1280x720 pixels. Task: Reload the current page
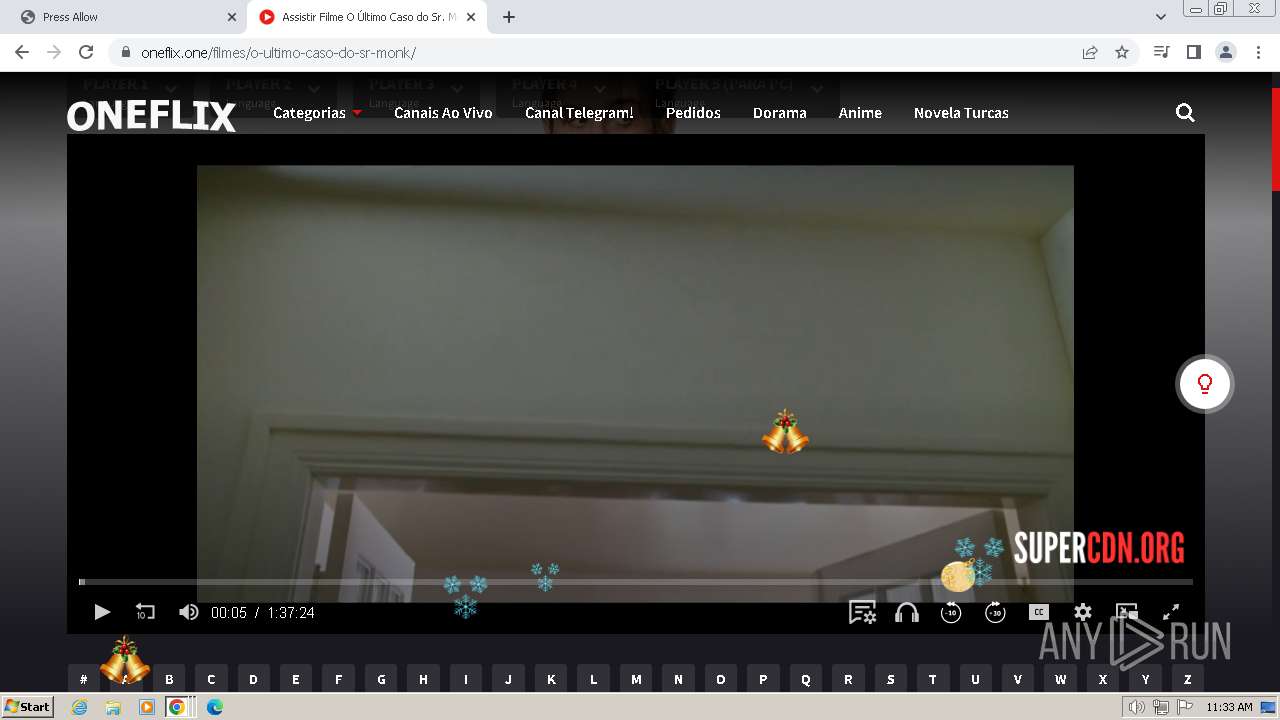[86, 52]
